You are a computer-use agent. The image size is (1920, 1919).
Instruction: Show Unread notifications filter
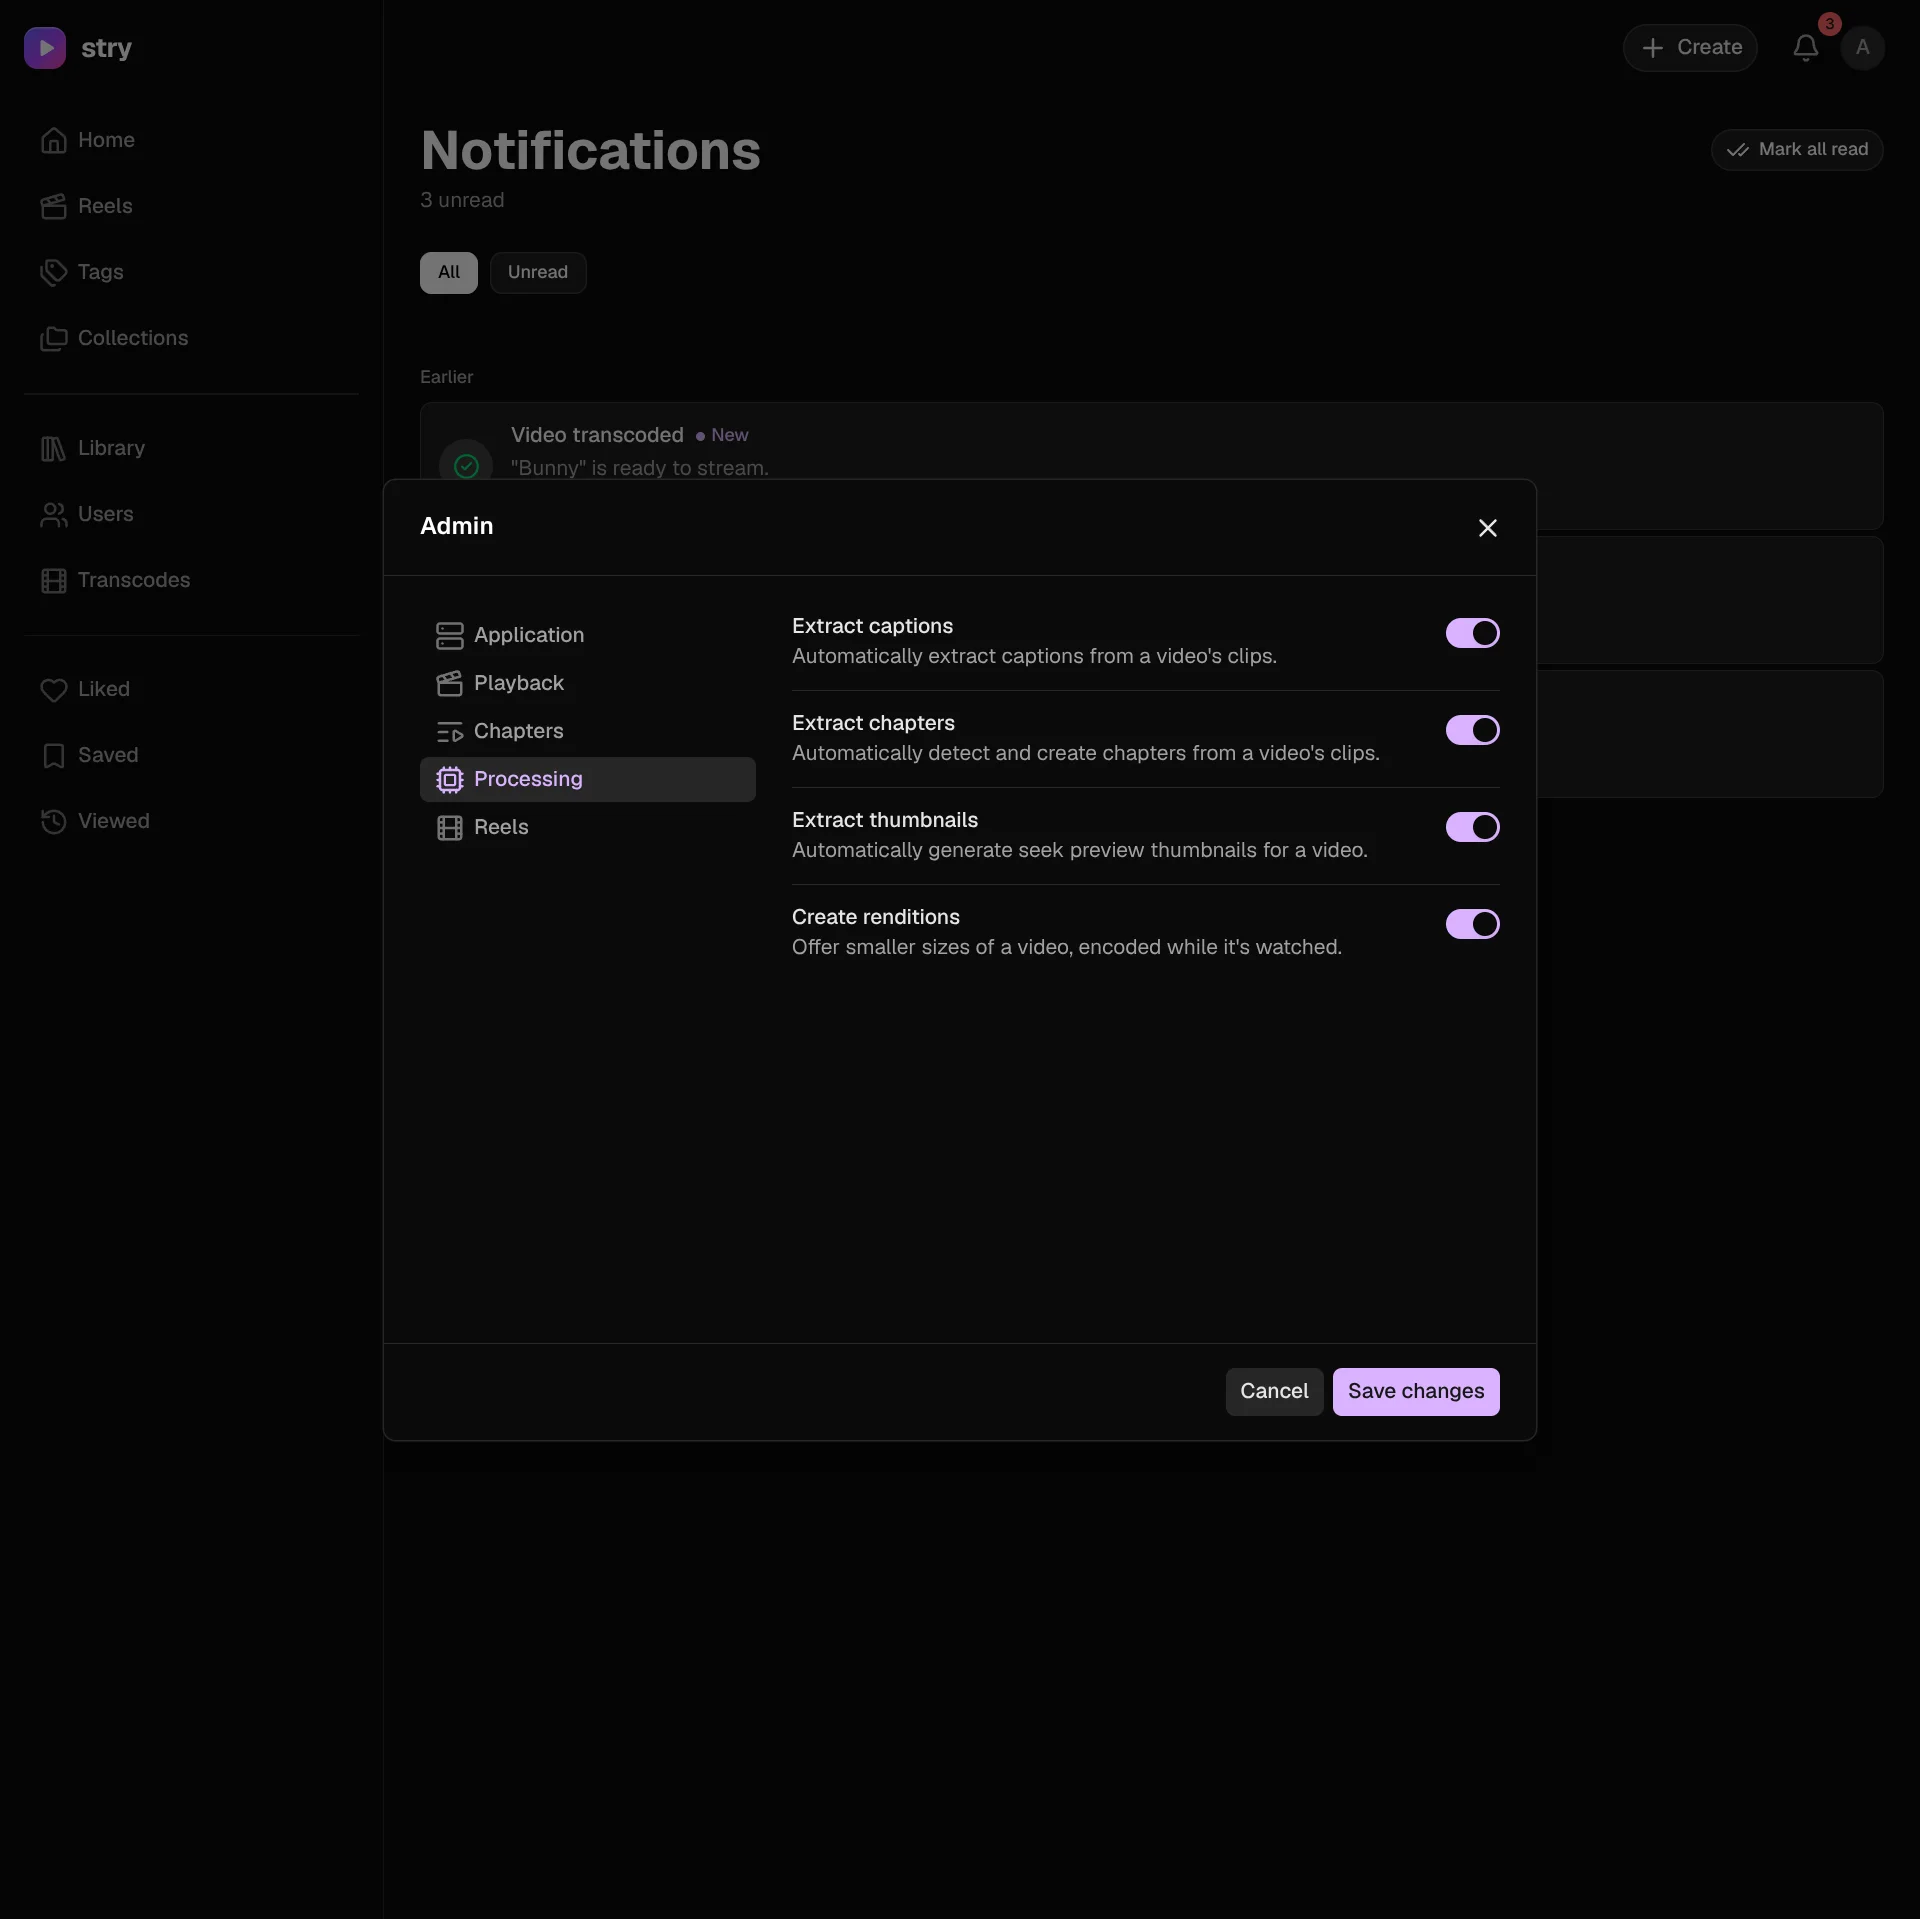pyautogui.click(x=537, y=272)
